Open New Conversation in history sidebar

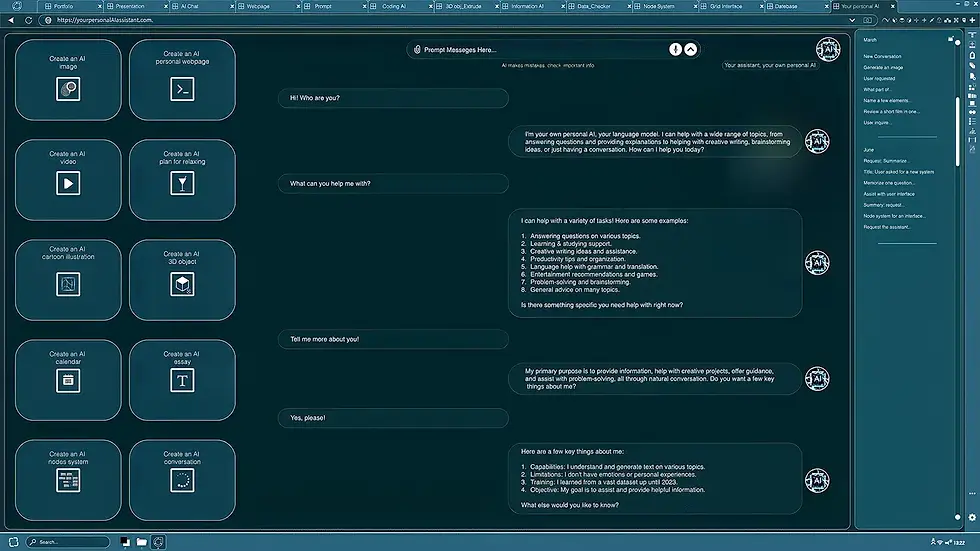[x=882, y=56]
